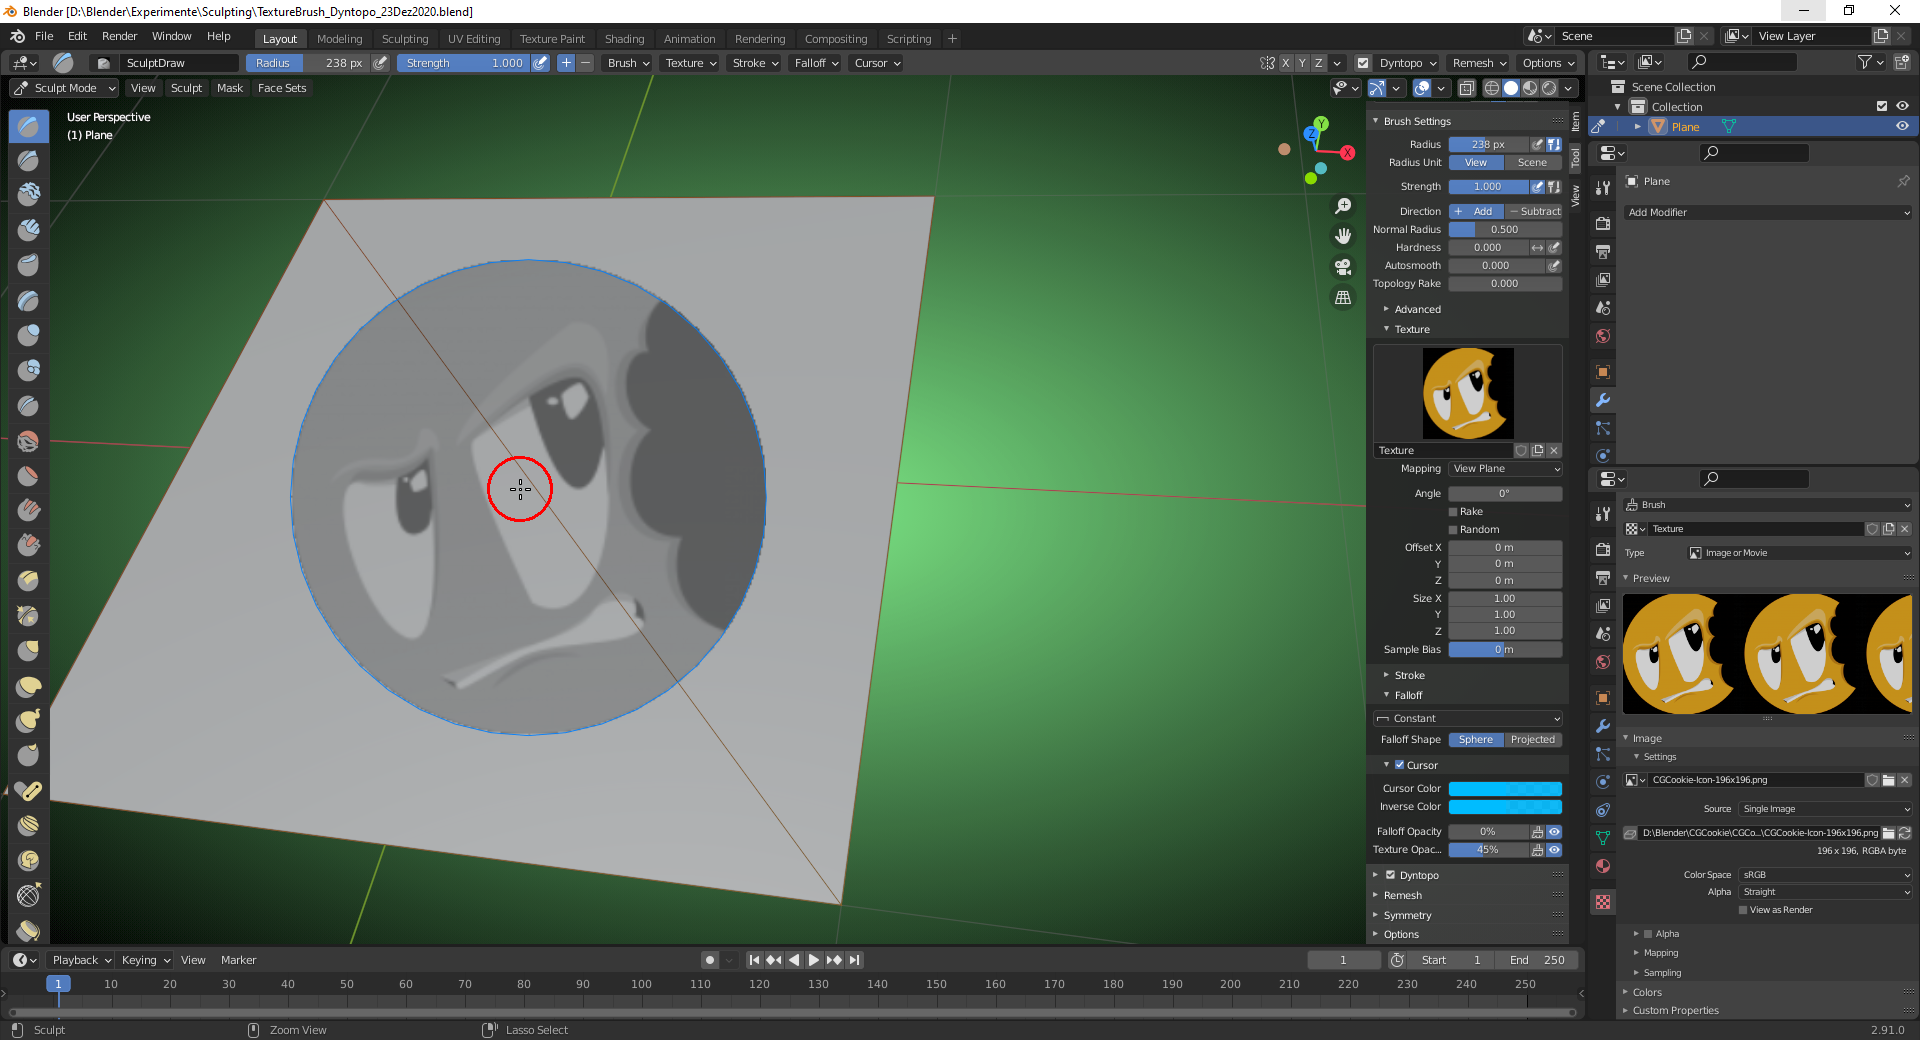
Task: Open the Face Sets menu
Action: [x=282, y=88]
